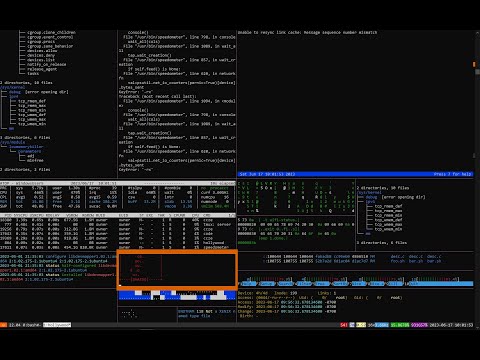Click the orange scrollbar marker in top-right pane

point(474,64)
